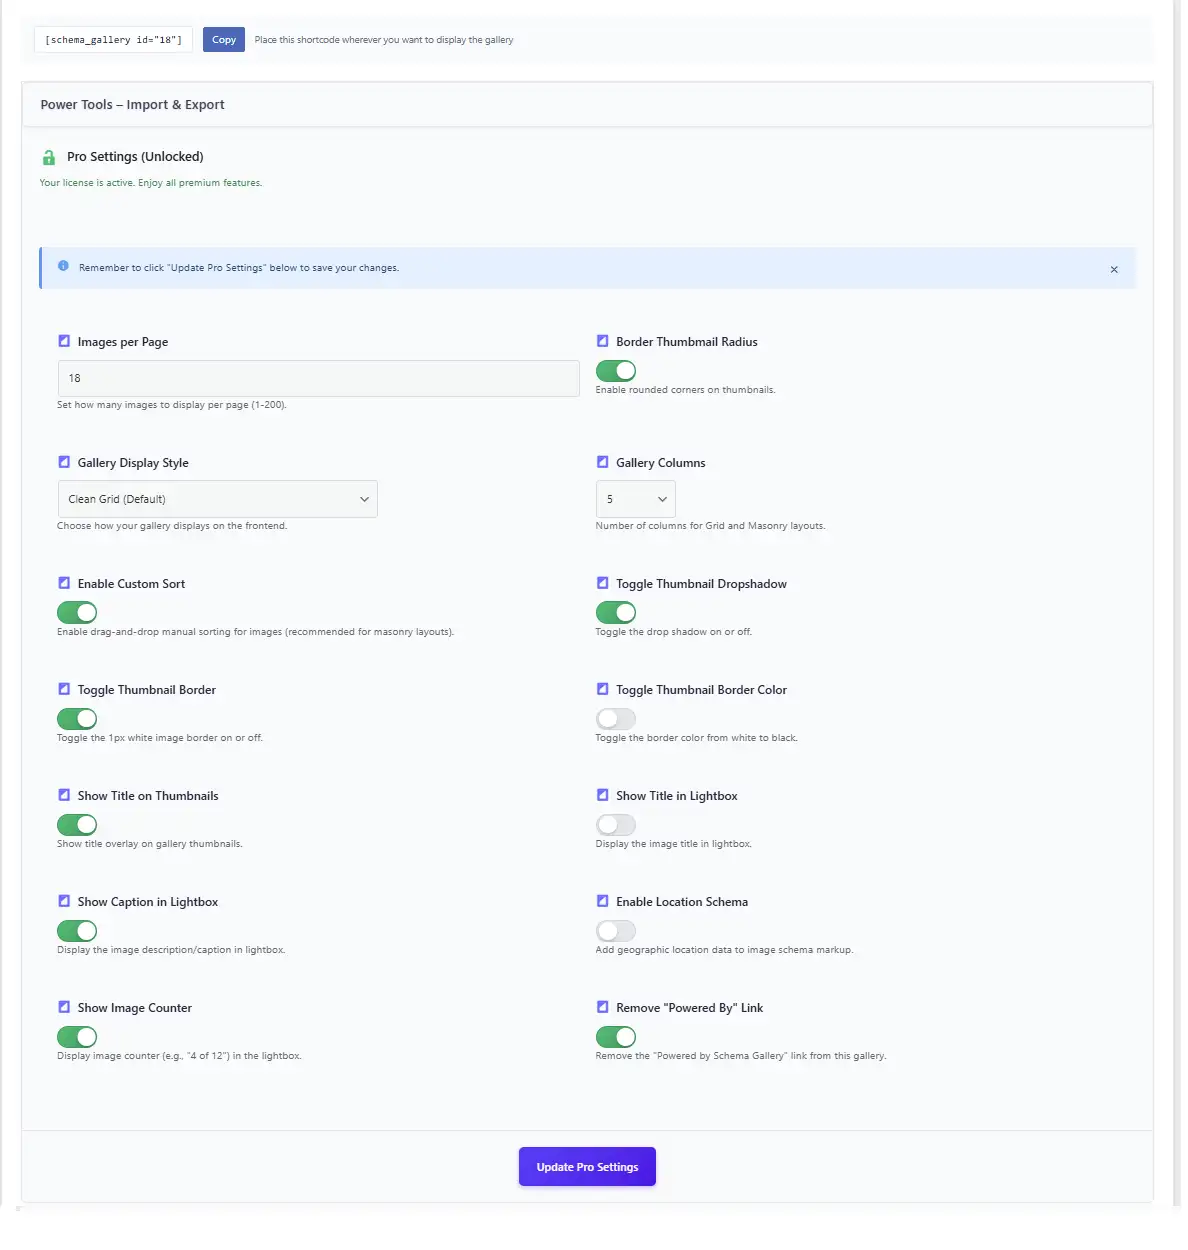
Task: Enable the Thumbnail Border Color toggle
Action: tap(615, 718)
